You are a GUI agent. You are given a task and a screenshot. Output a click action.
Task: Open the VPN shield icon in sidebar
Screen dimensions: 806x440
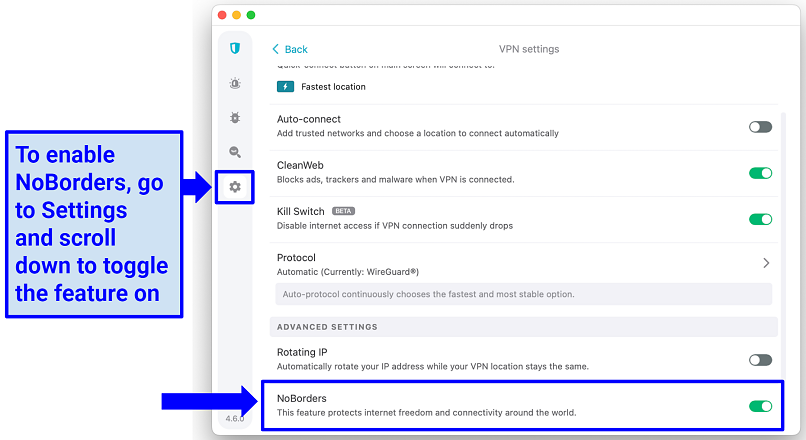pos(235,48)
